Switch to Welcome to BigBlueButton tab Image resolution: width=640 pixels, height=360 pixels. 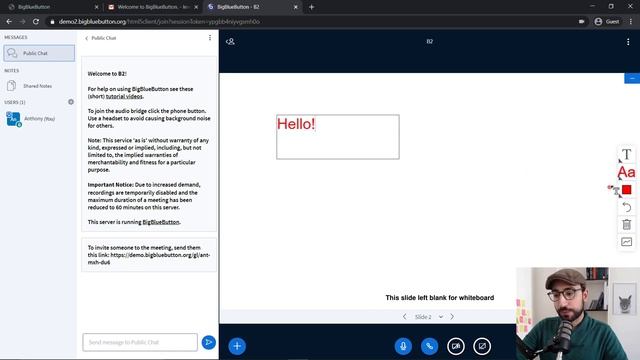click(153, 7)
